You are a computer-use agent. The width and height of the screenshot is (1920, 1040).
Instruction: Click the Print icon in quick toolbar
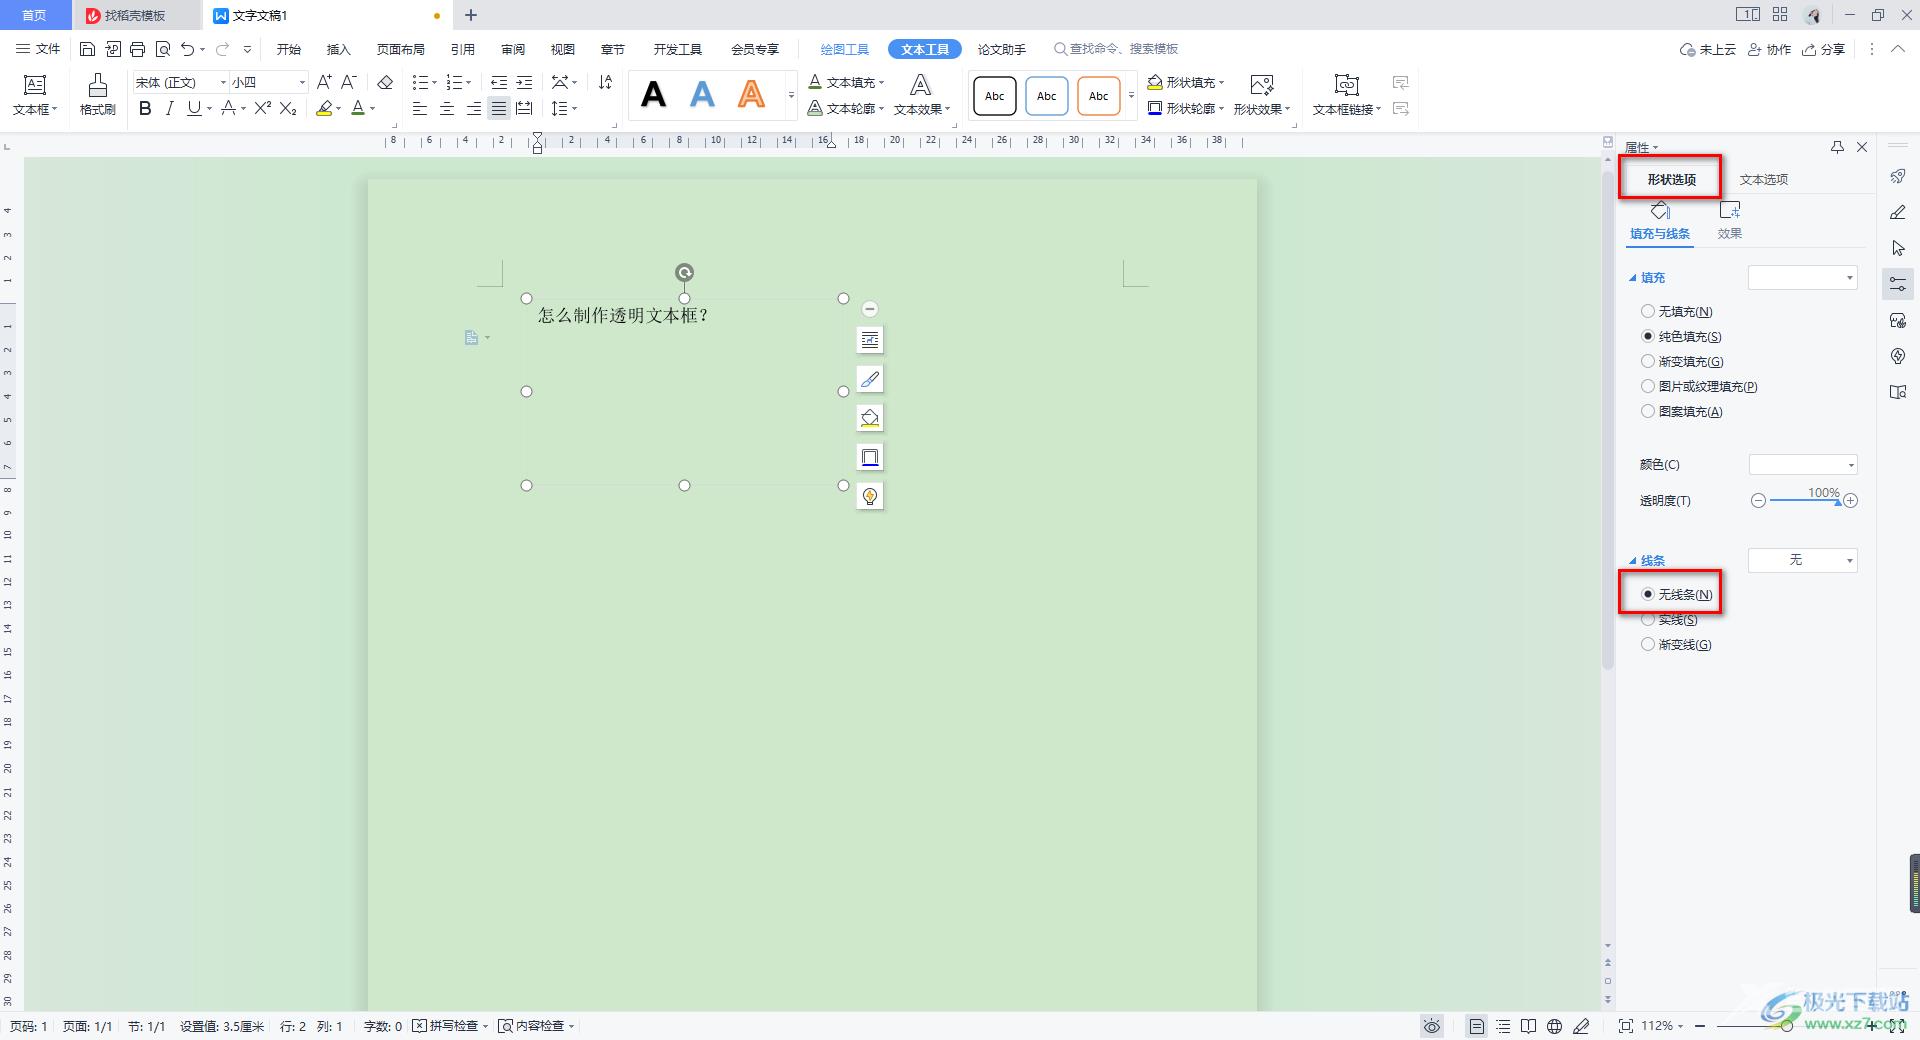tap(137, 49)
